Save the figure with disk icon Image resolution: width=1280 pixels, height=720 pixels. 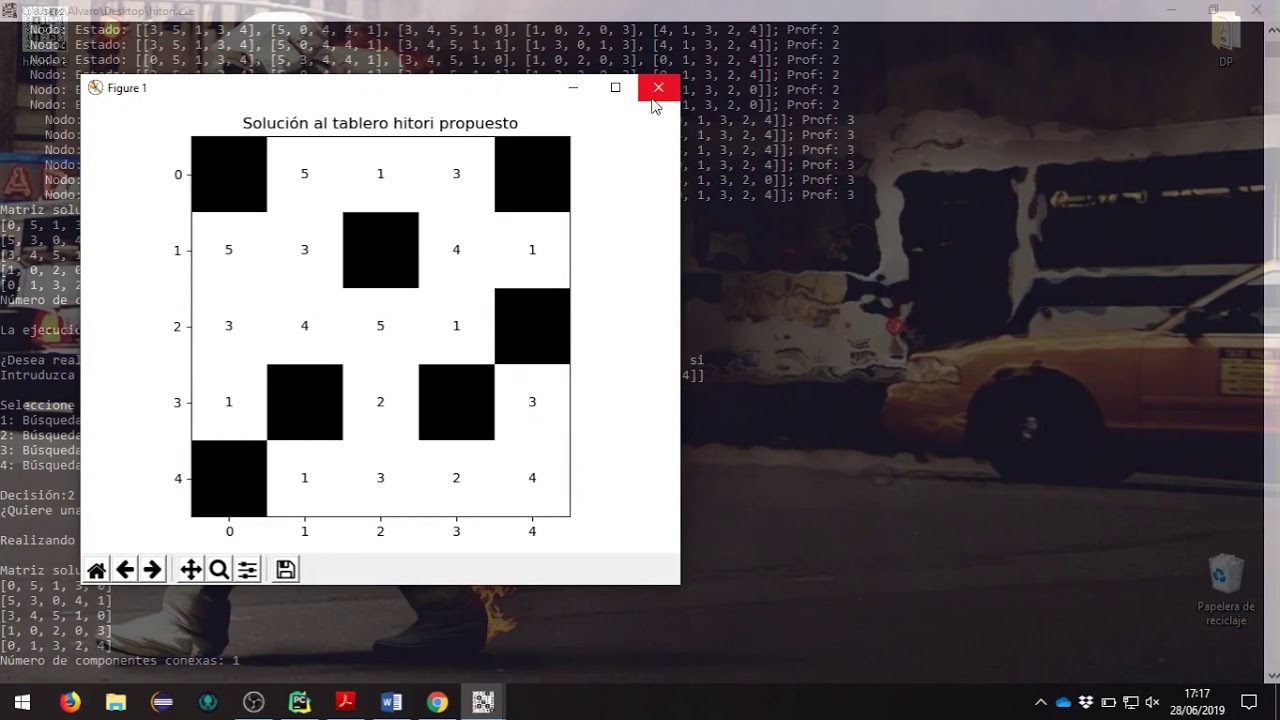pos(285,570)
